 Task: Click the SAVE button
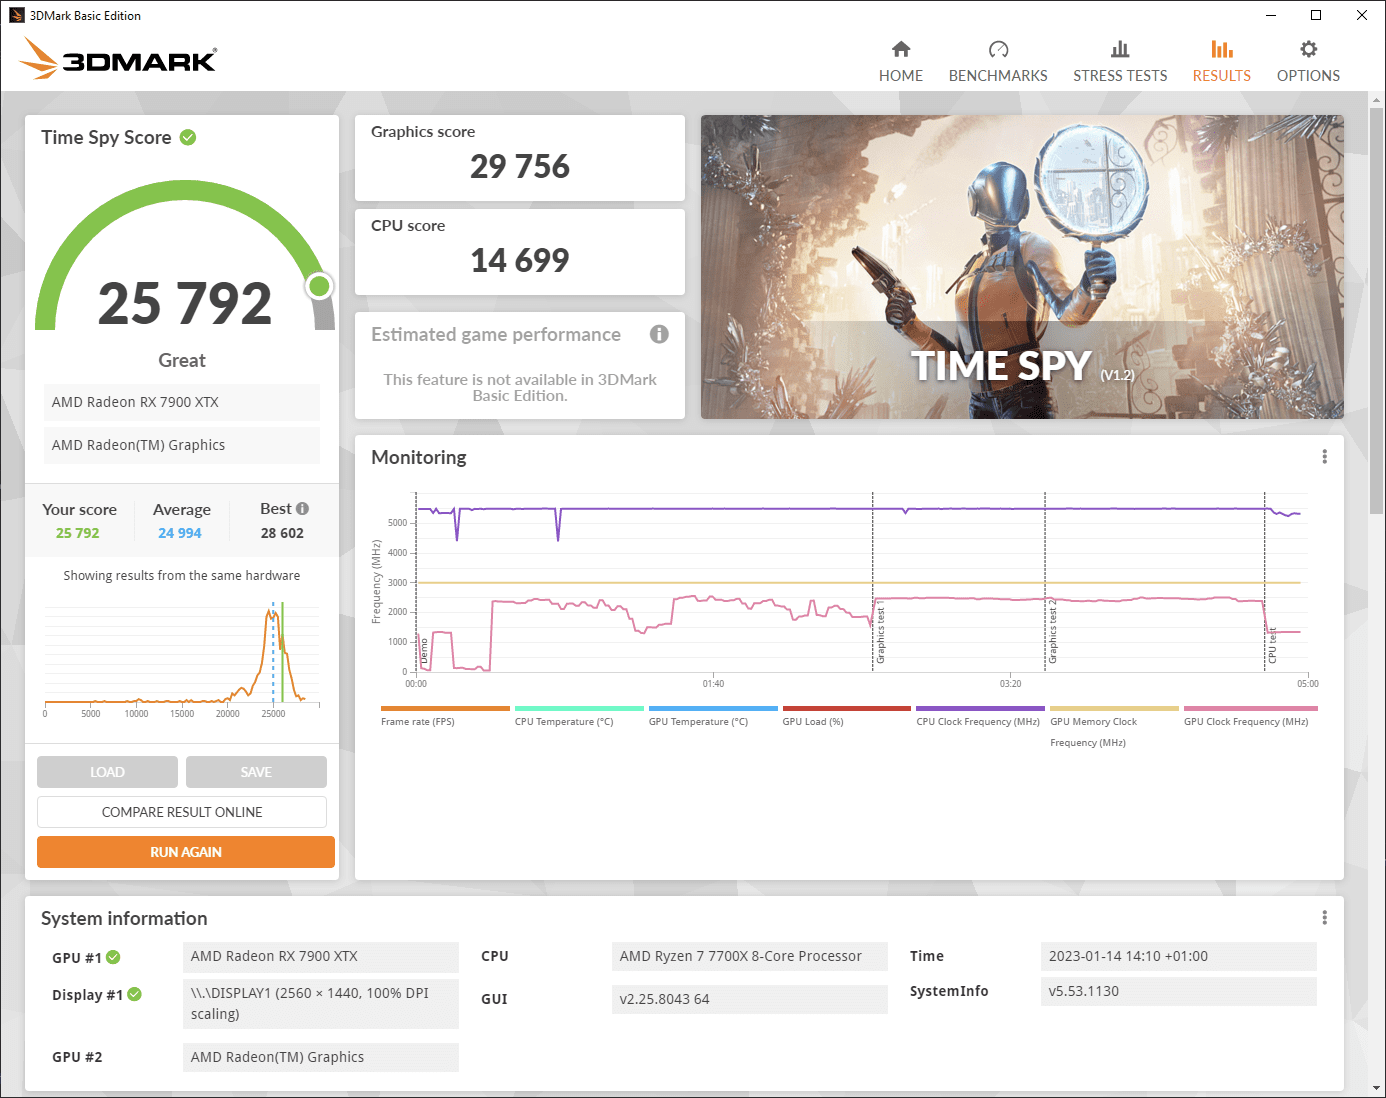(256, 772)
